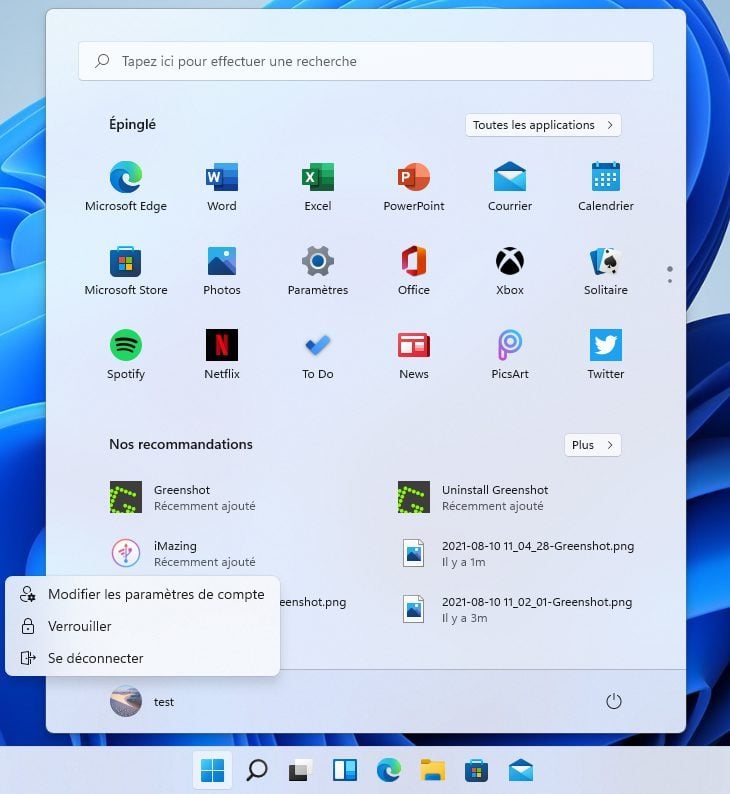
Task: Launch PicsArt from pinned apps
Action: 510,354
